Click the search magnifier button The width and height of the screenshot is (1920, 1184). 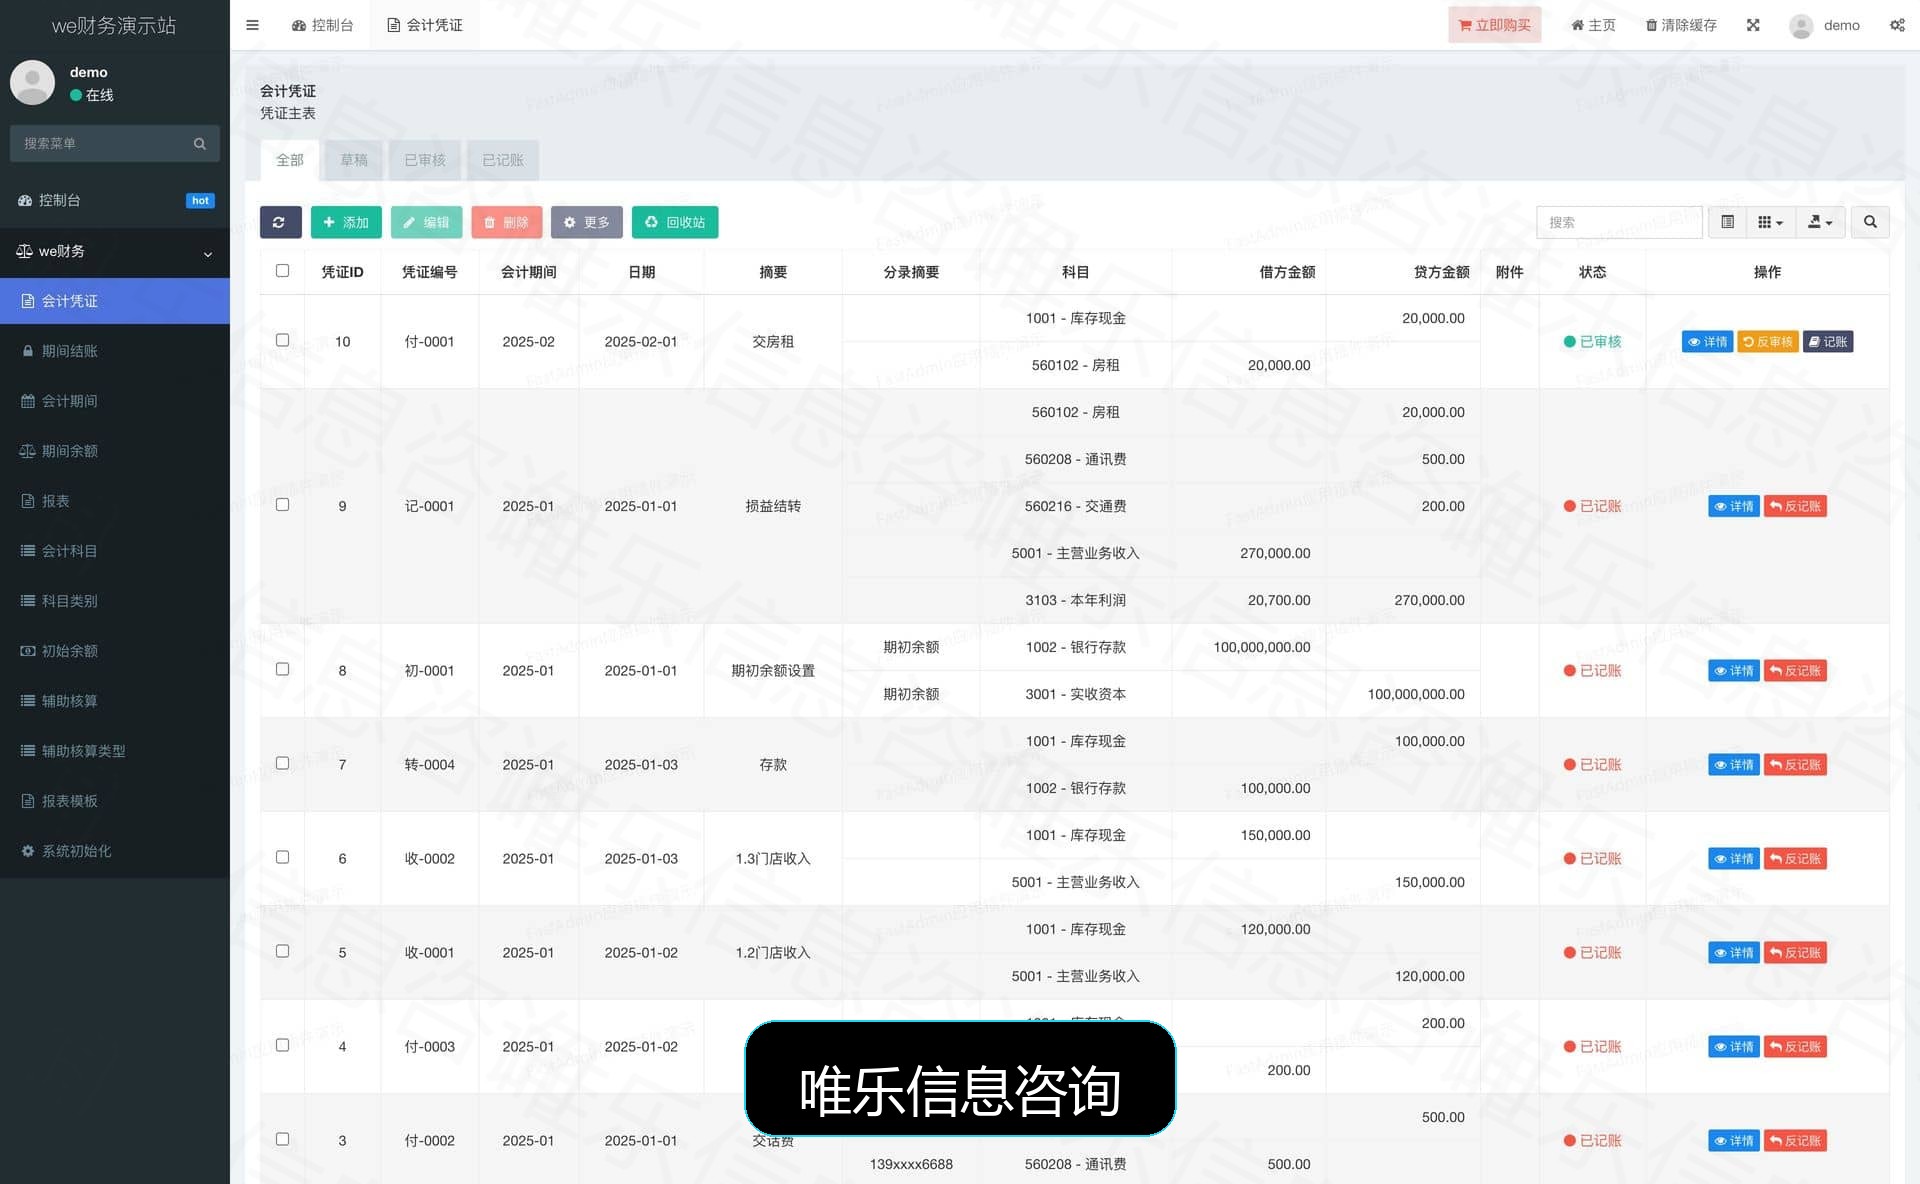1870,222
